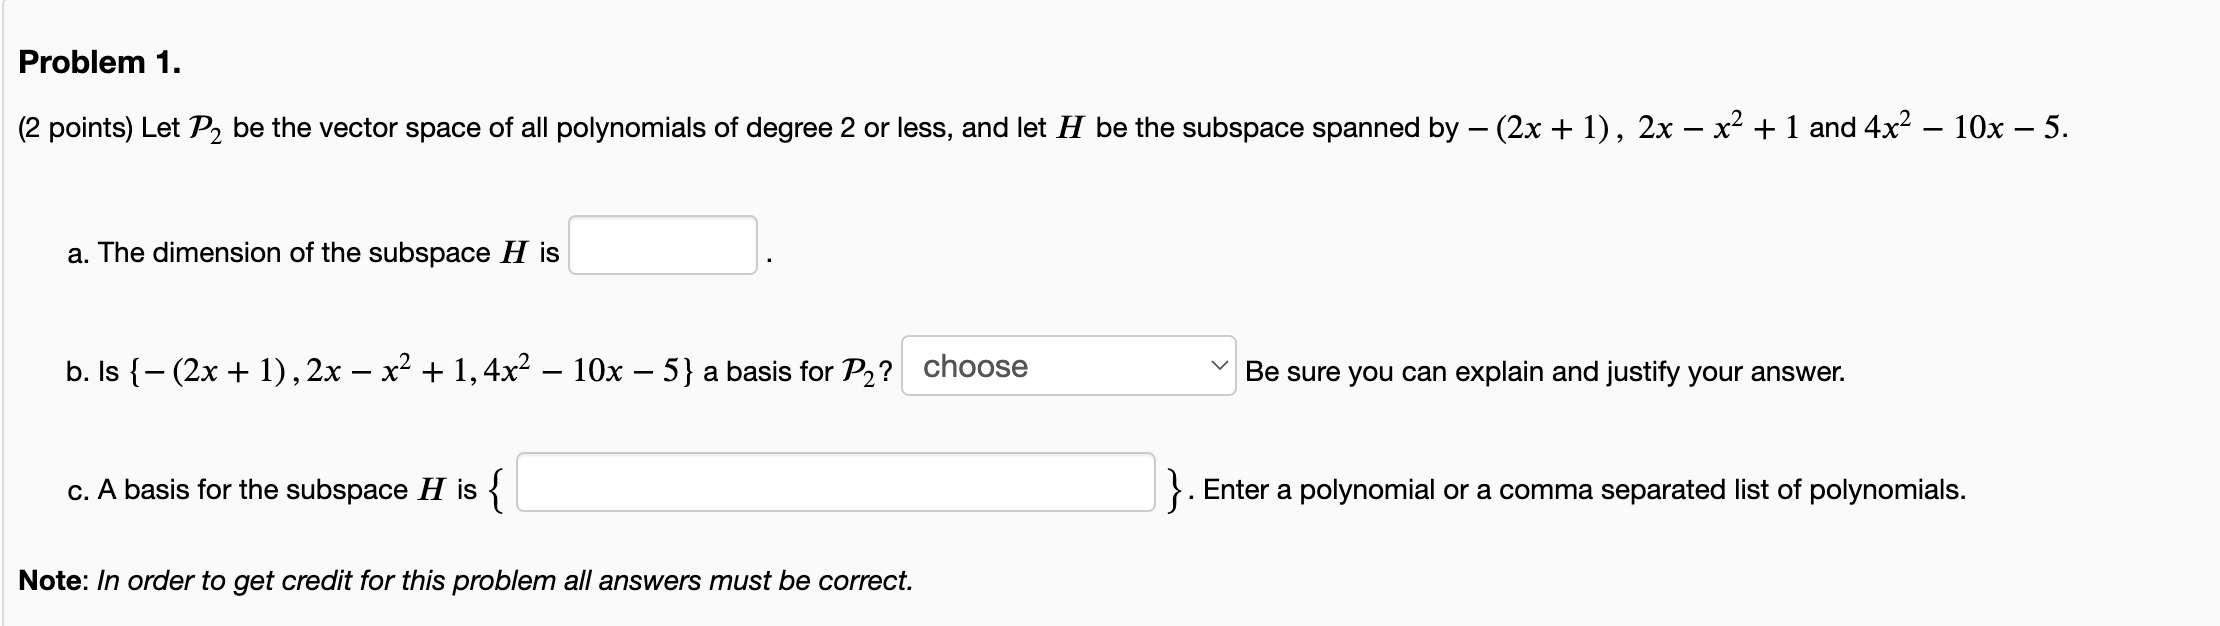Focus the basis for subspace H input field
The width and height of the screenshot is (2220, 626).
click(835, 483)
